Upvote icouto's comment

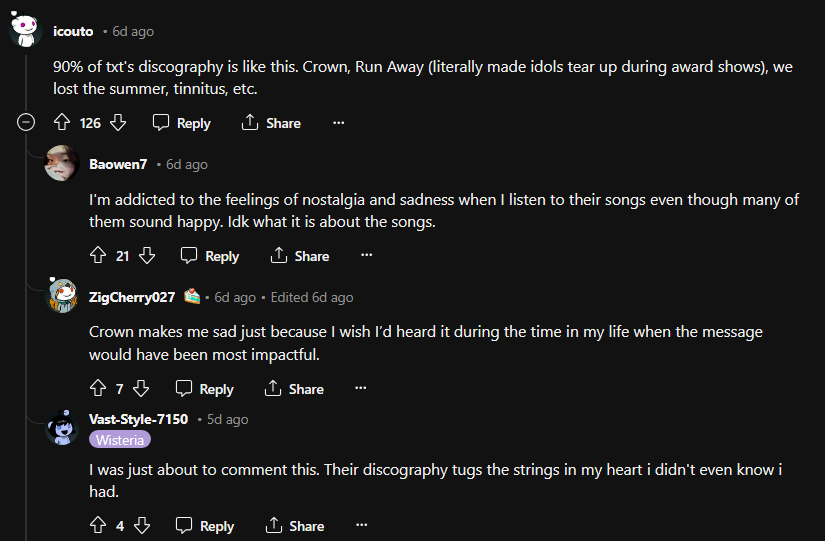coord(62,123)
